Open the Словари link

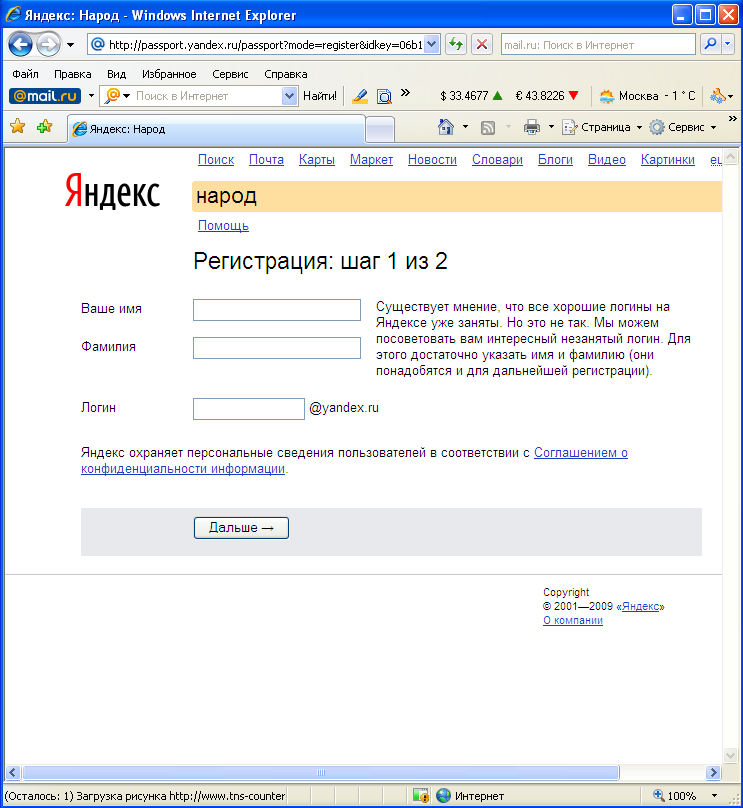tap(497, 160)
